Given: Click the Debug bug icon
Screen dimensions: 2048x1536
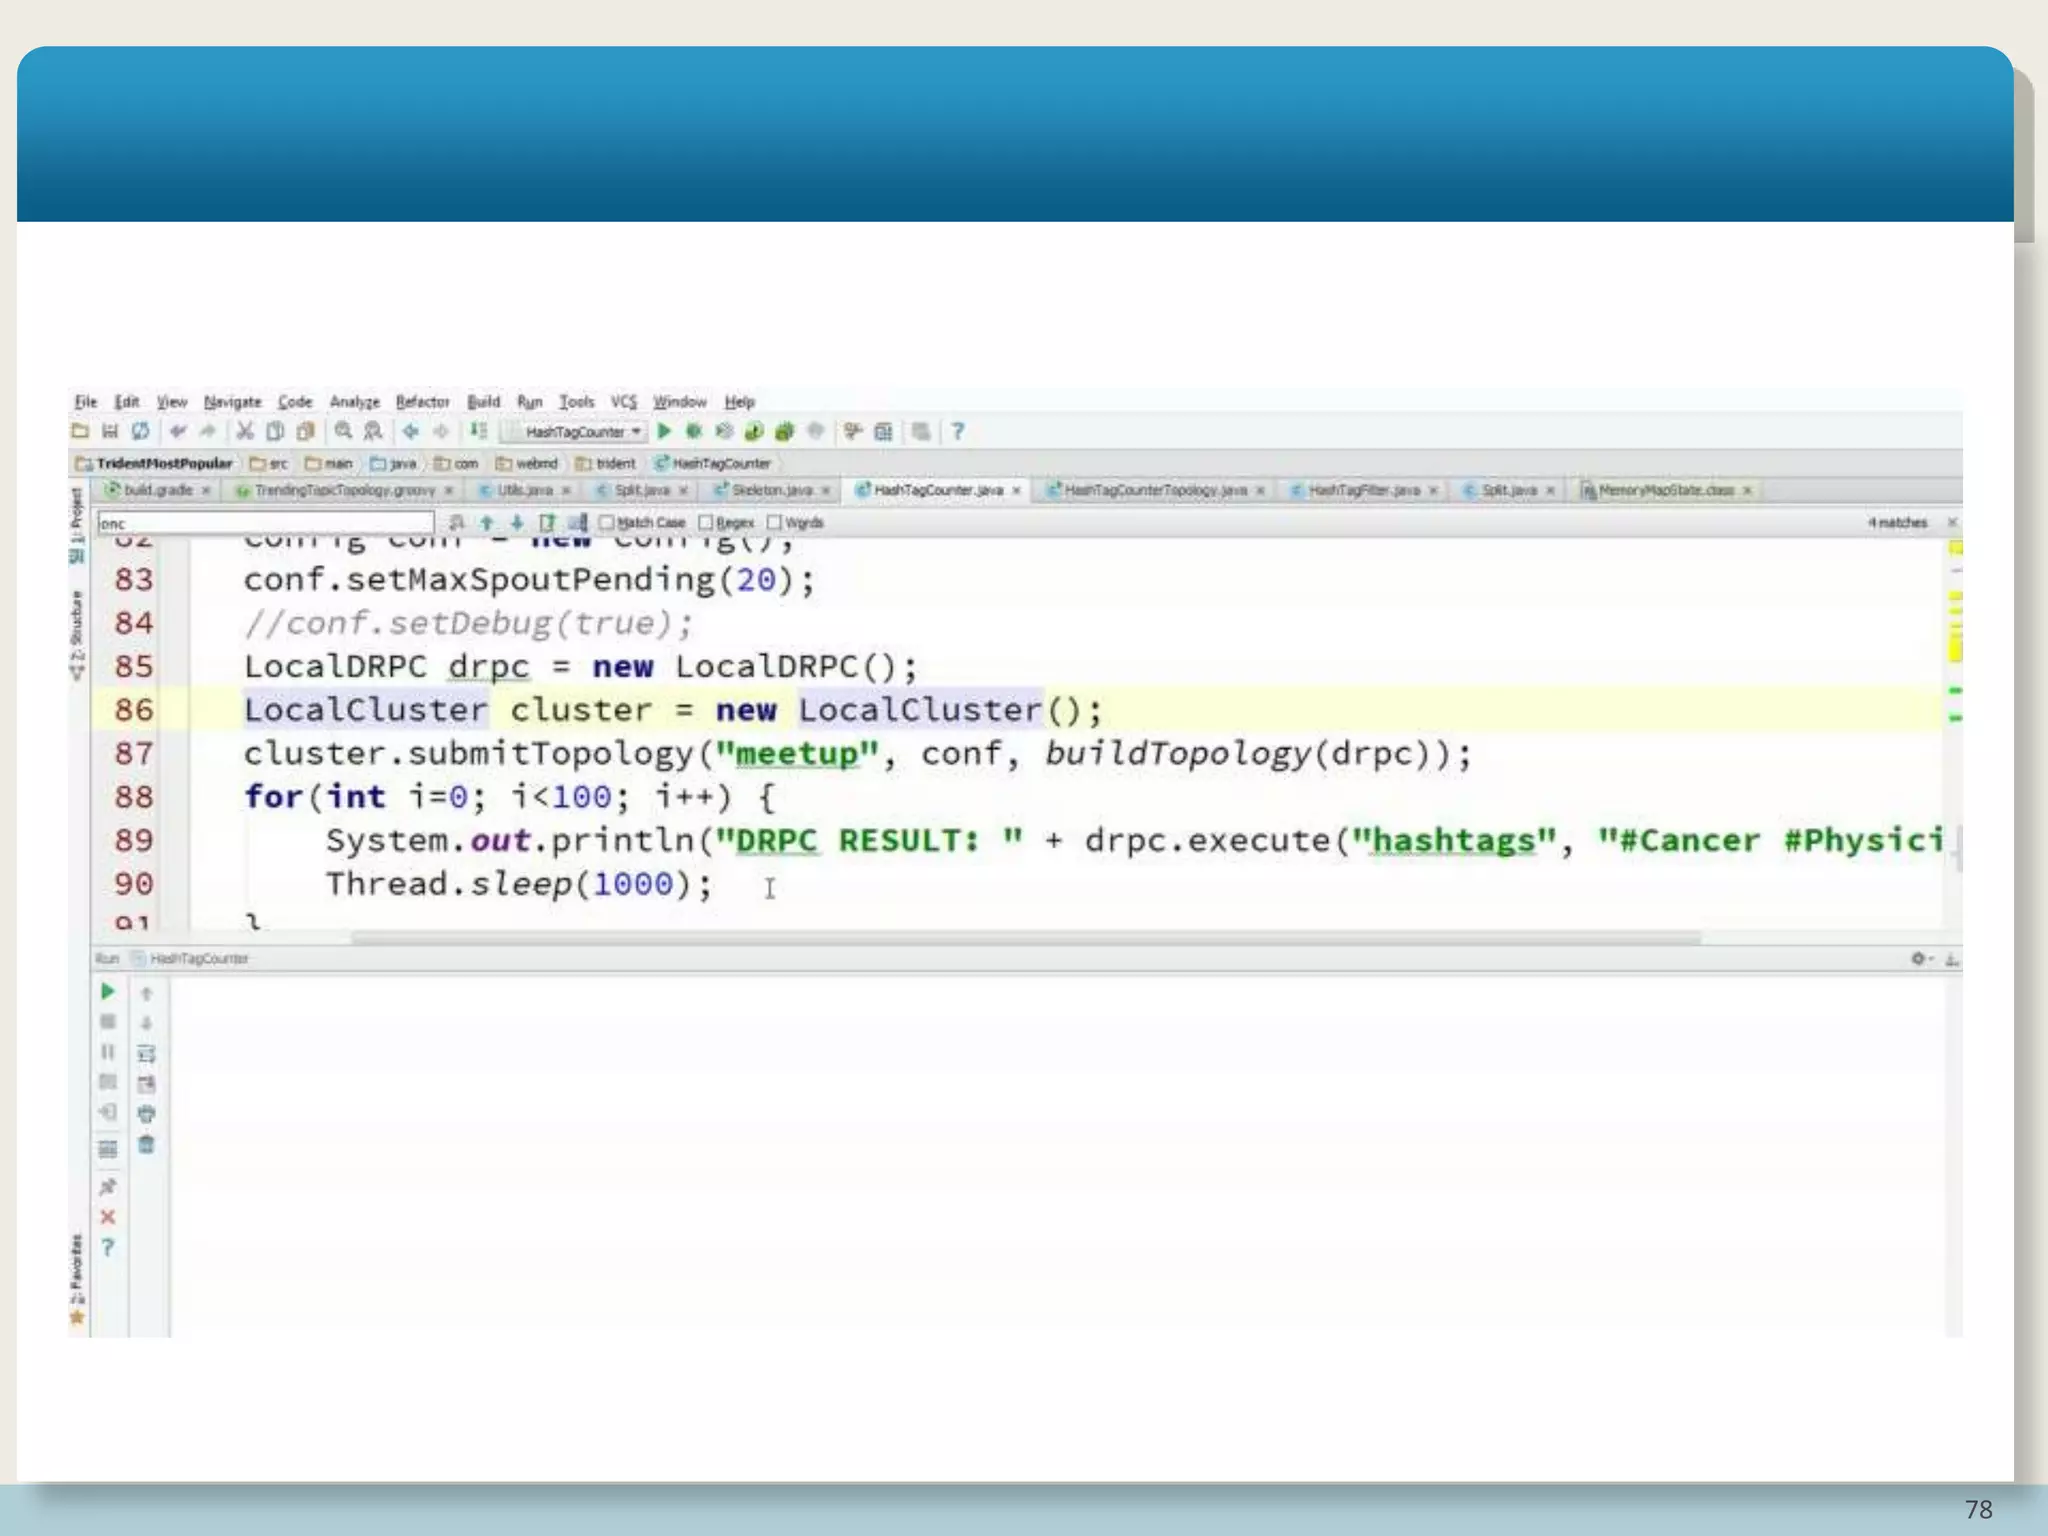Looking at the screenshot, I should [x=693, y=431].
